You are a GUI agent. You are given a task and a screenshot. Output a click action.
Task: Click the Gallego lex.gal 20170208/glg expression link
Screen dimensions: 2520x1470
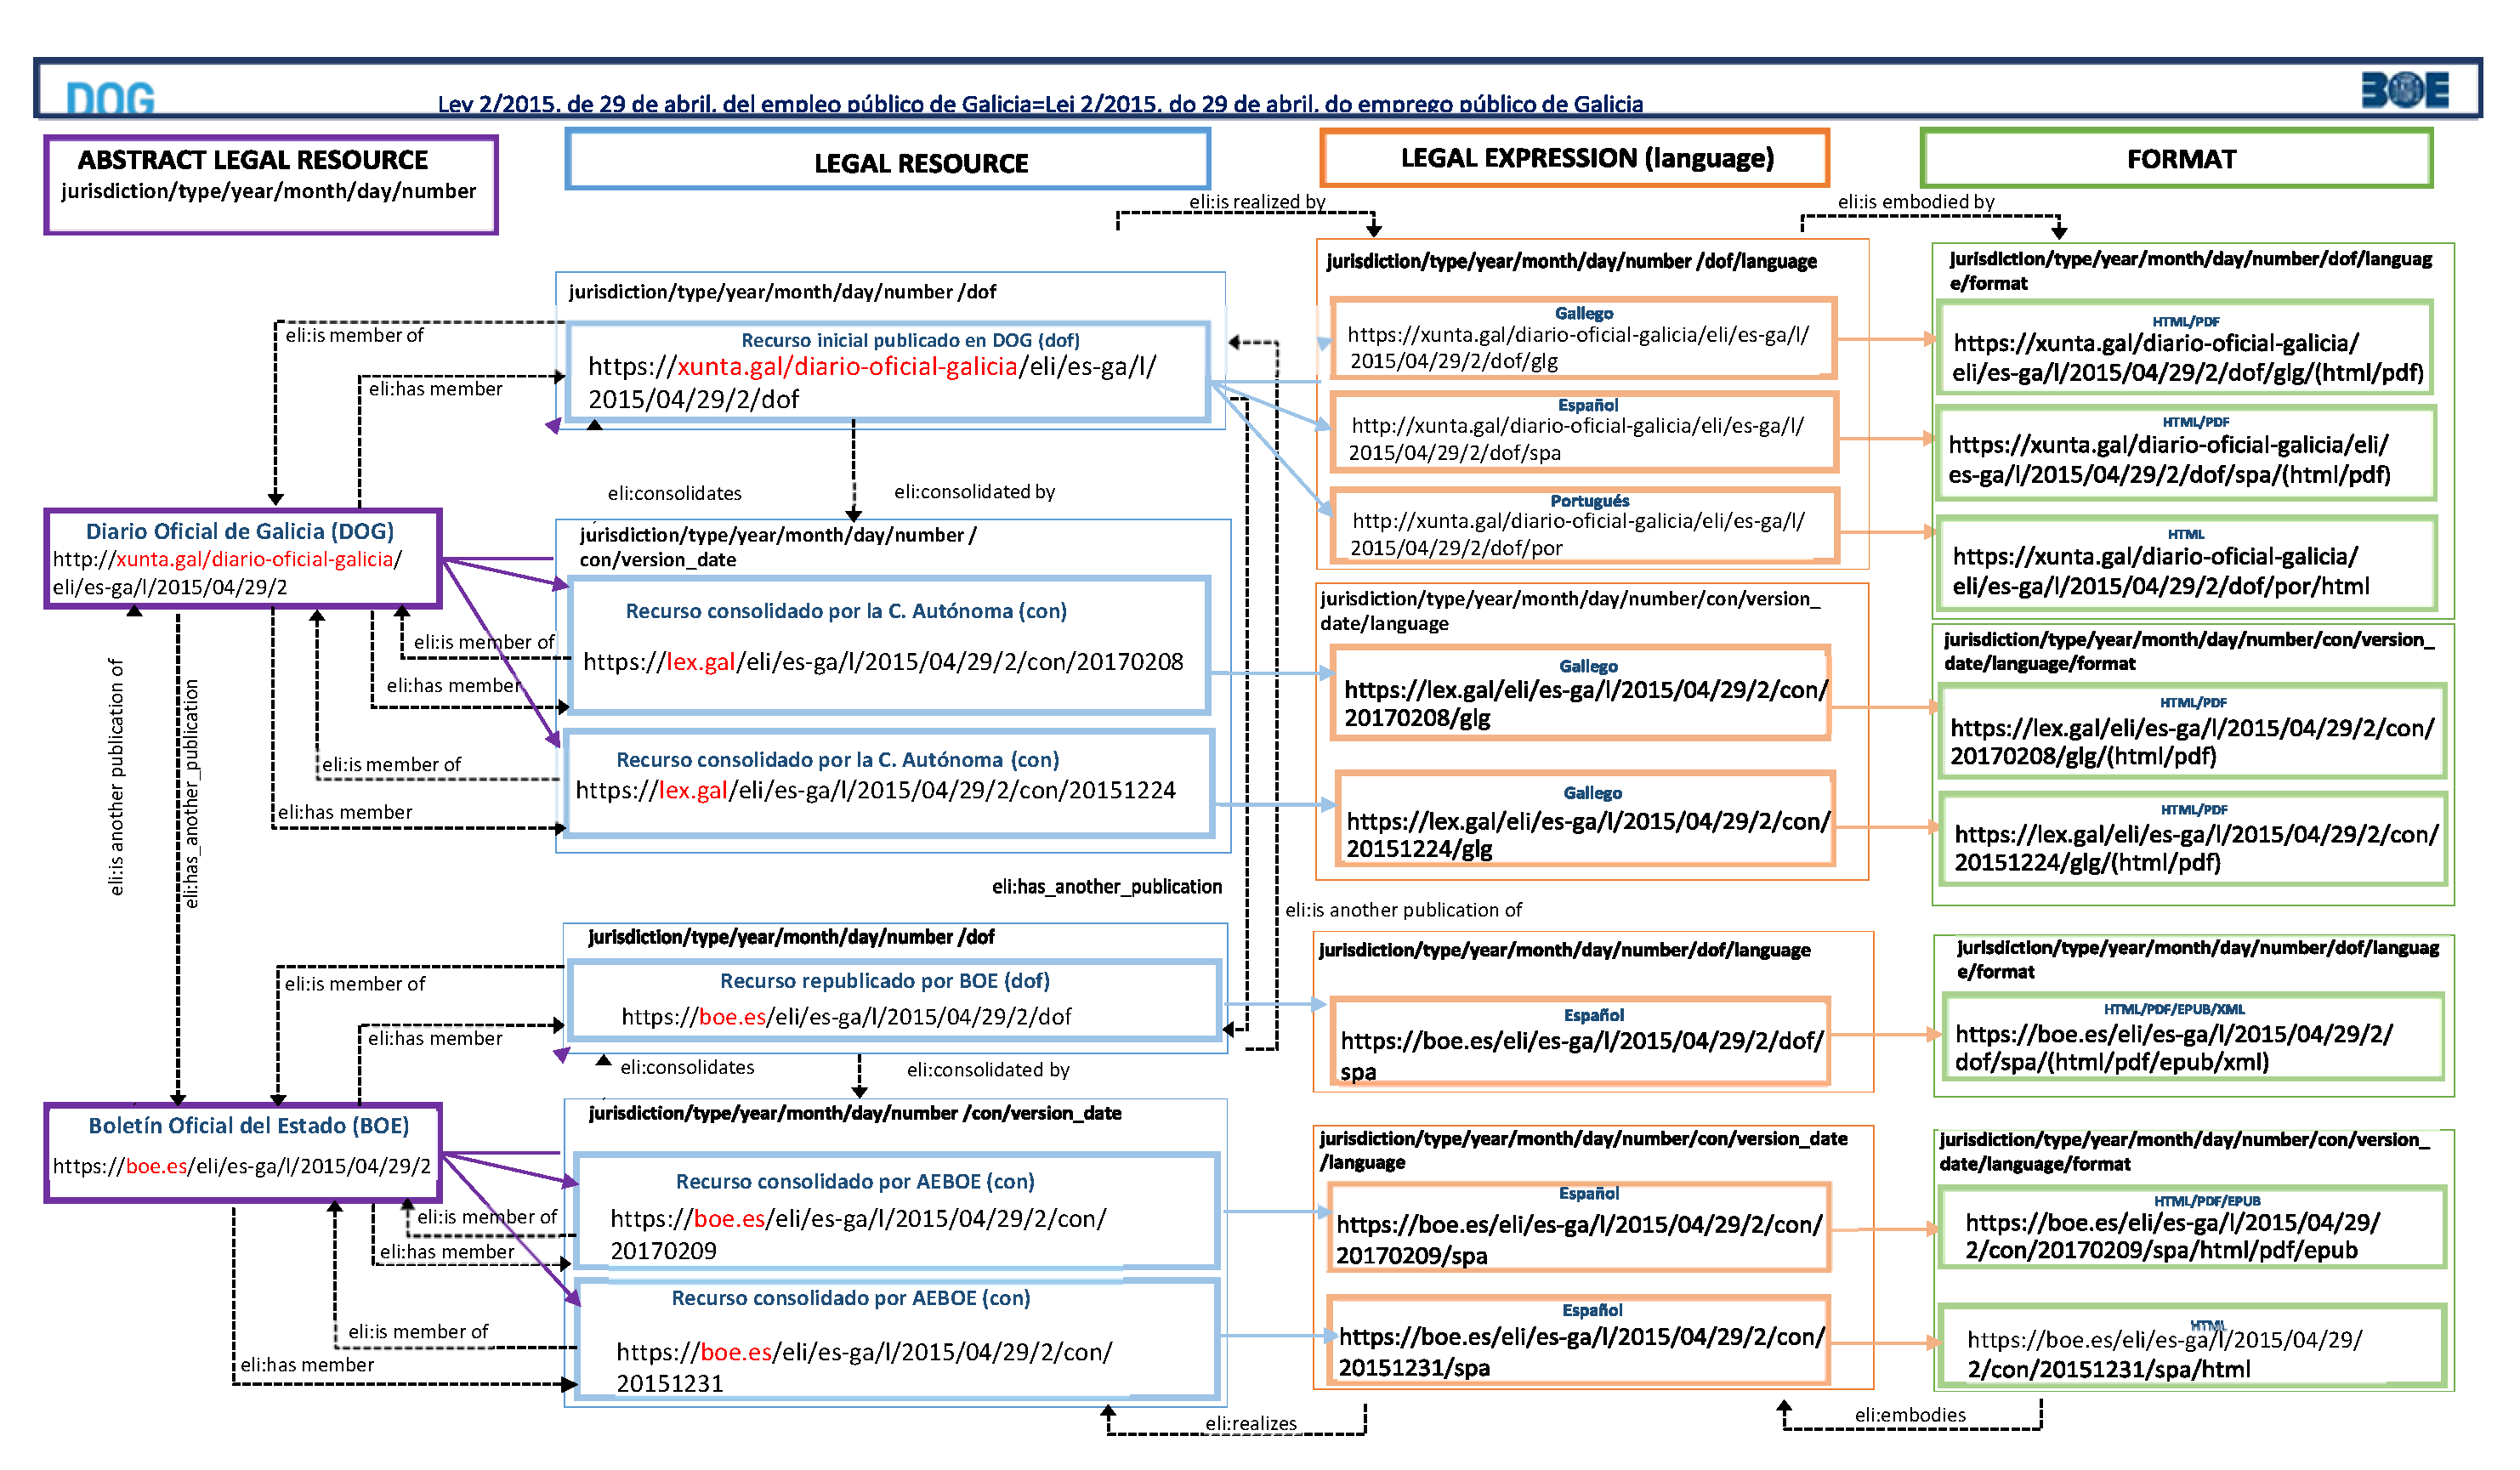1585,703
